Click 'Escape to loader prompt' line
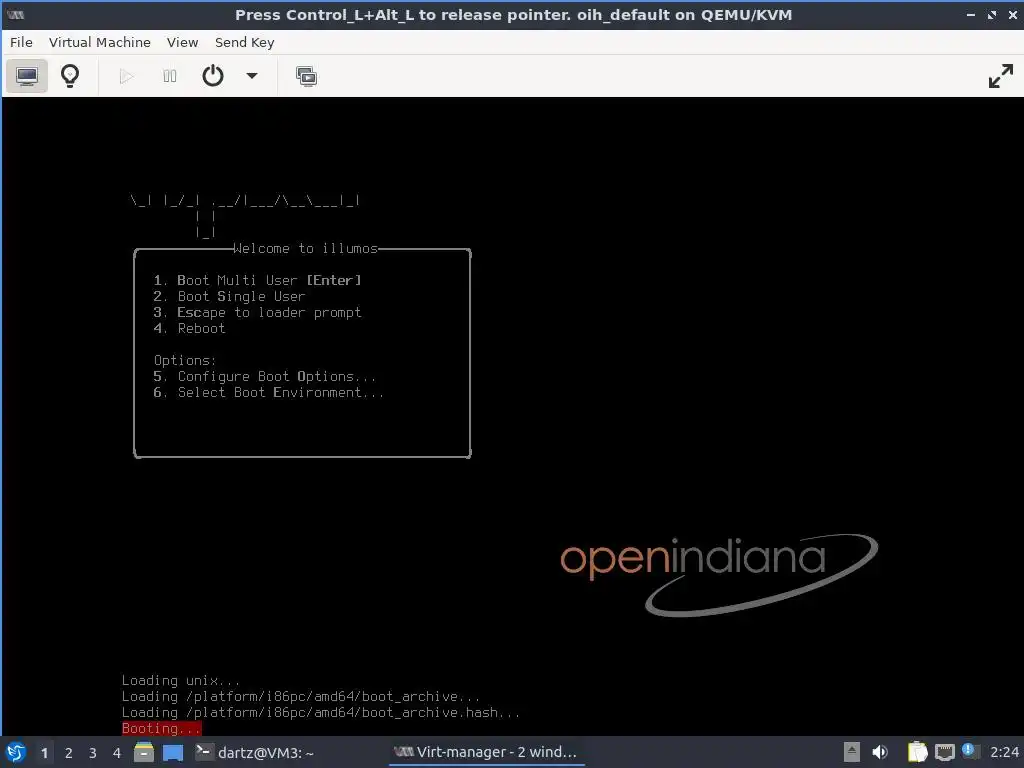Image resolution: width=1024 pixels, height=768 pixels. (257, 312)
